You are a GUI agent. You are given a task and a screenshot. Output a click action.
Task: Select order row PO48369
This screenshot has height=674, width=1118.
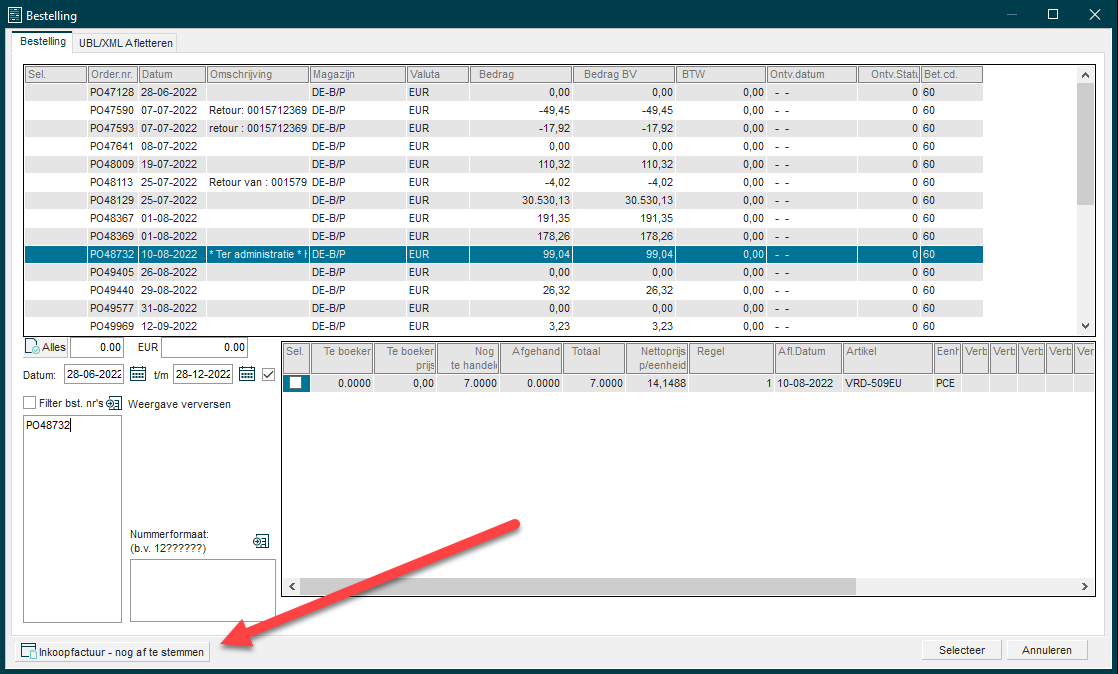503,236
